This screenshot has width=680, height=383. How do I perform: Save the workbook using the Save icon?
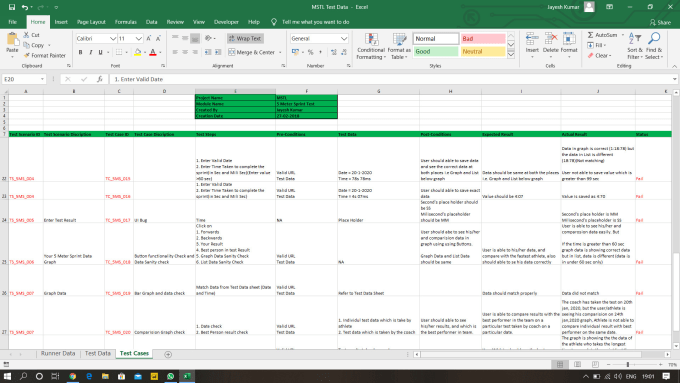pyautogui.click(x=12, y=7)
